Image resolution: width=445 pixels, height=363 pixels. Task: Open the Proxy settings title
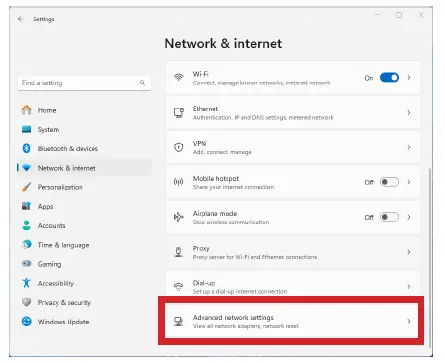pos(201,248)
